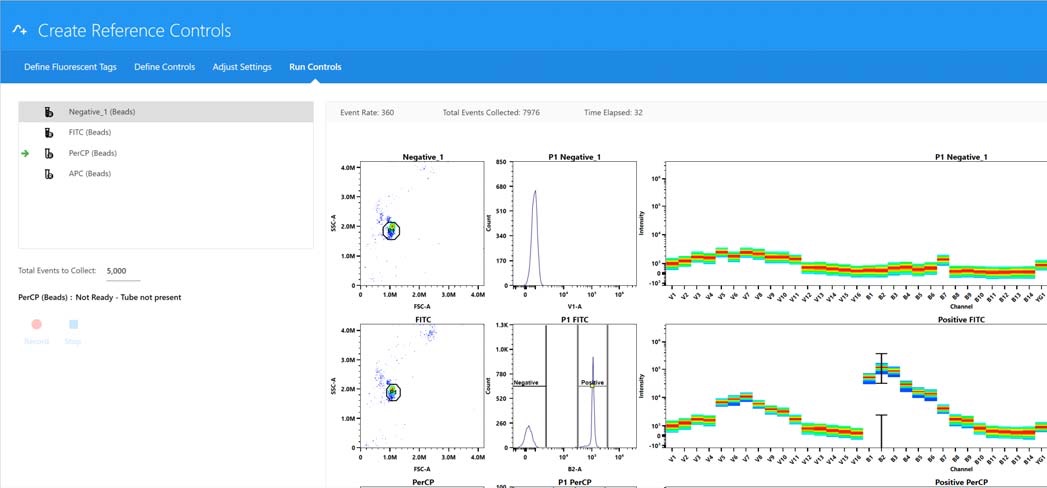Select the Negative_1 (Beads) tube icon
This screenshot has height=488, width=1047.
coord(48,111)
